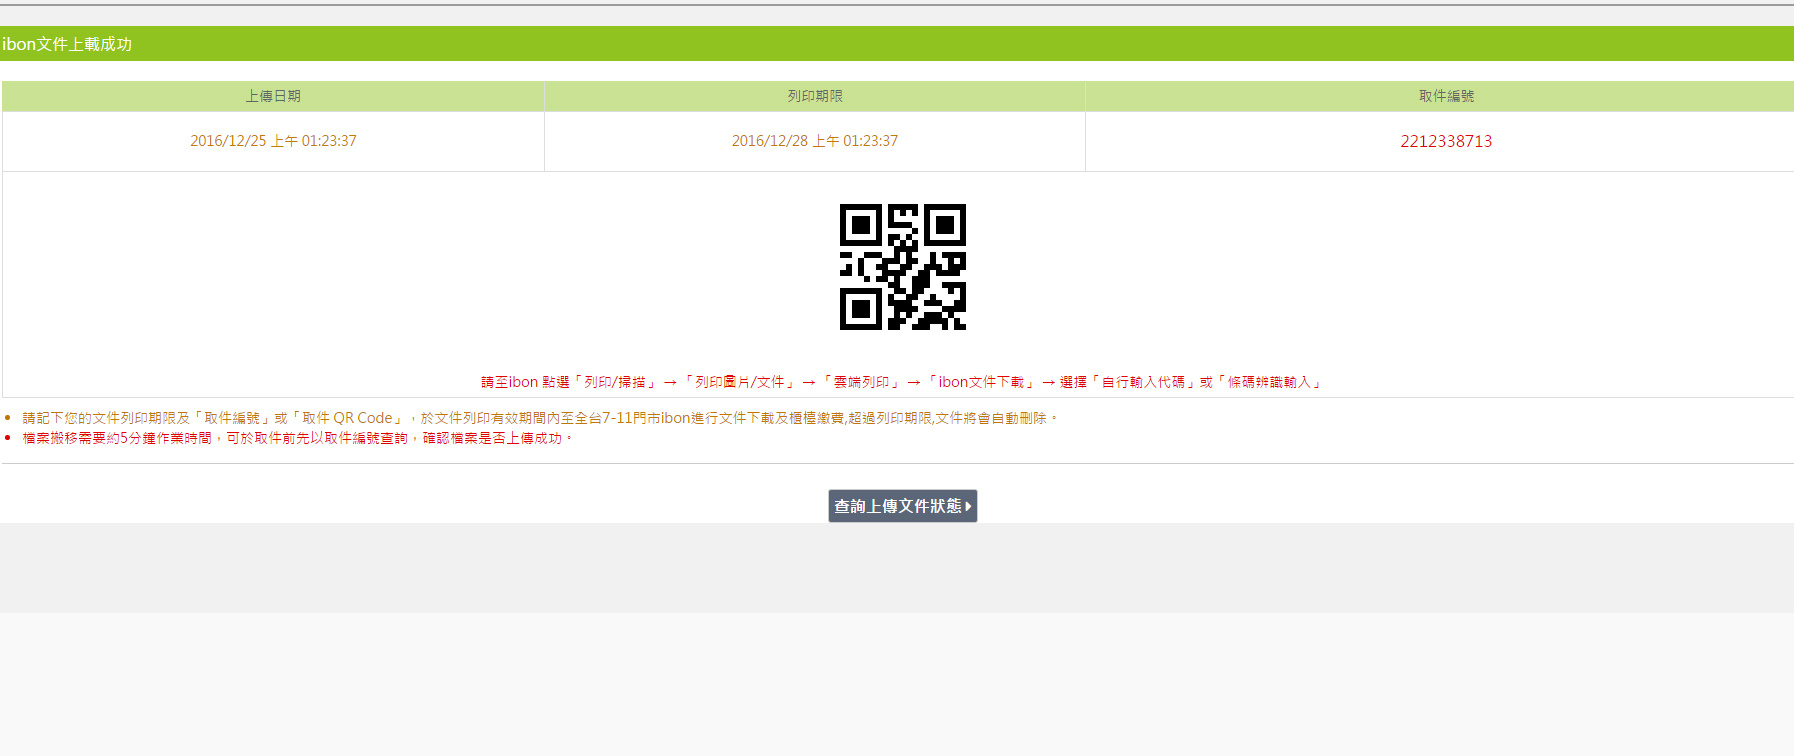Click the 列印期限 column header
Image resolution: width=1794 pixels, height=756 pixels.
[x=814, y=96]
